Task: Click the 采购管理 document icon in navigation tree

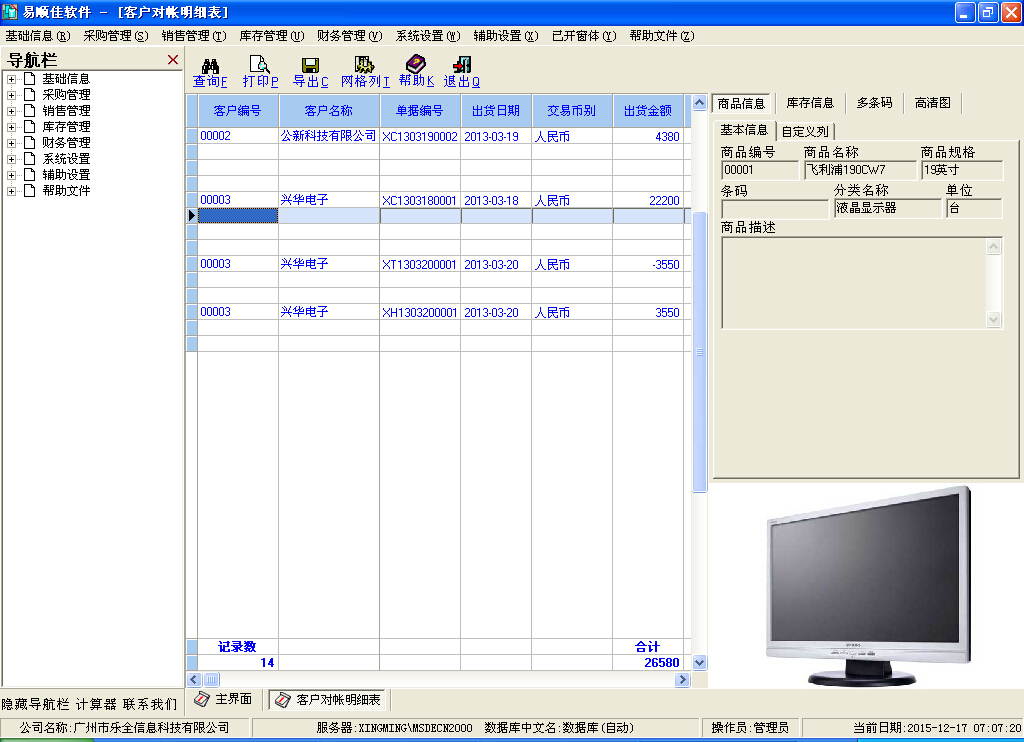Action: (29, 95)
